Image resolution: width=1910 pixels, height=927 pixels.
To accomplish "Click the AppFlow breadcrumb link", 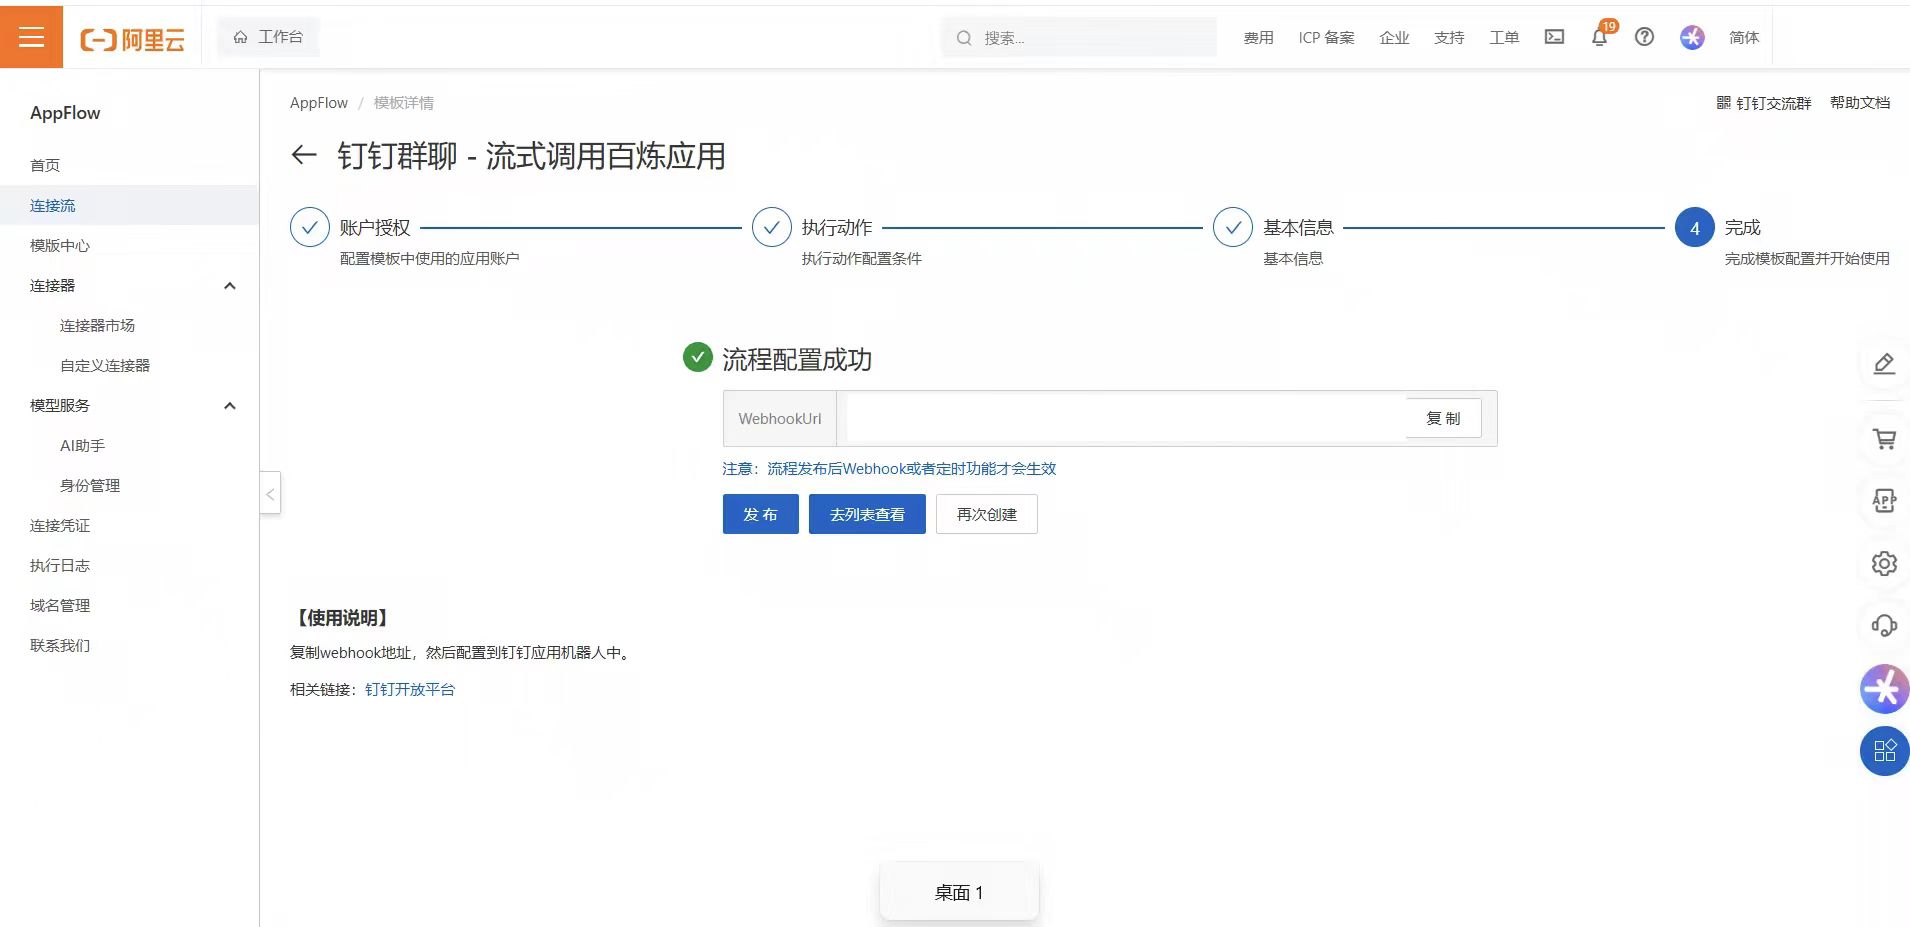I will [319, 103].
